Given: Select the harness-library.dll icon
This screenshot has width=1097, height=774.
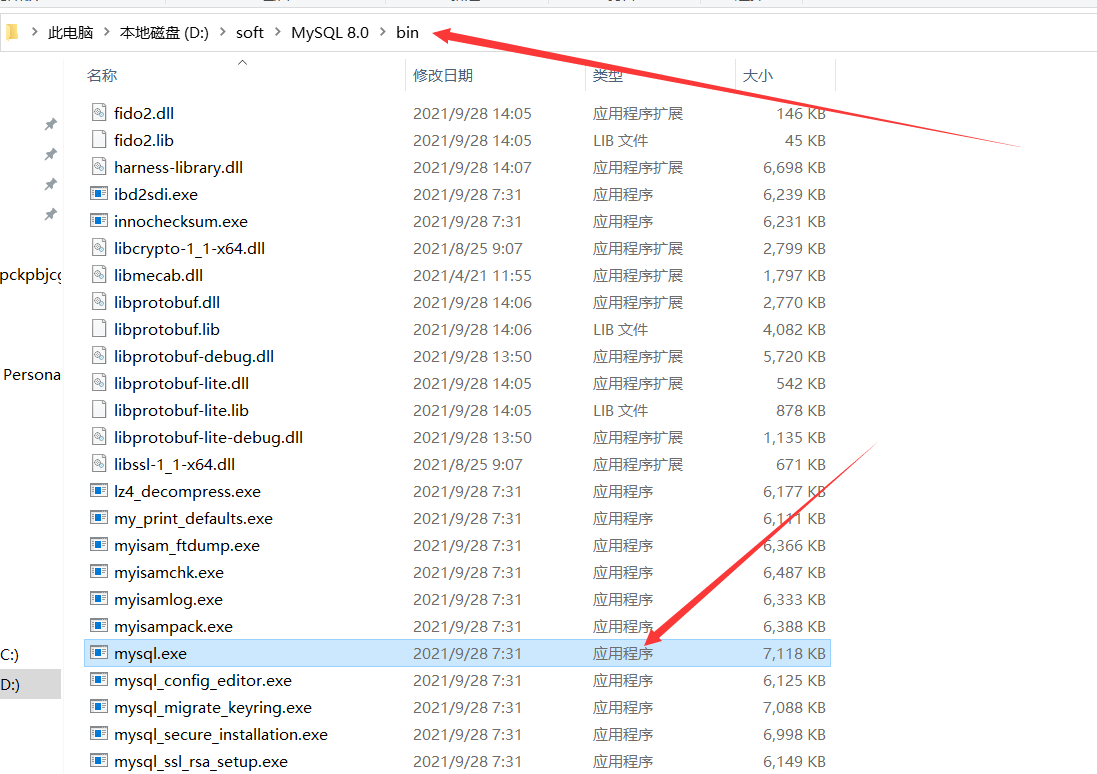Looking at the screenshot, I should [99, 167].
